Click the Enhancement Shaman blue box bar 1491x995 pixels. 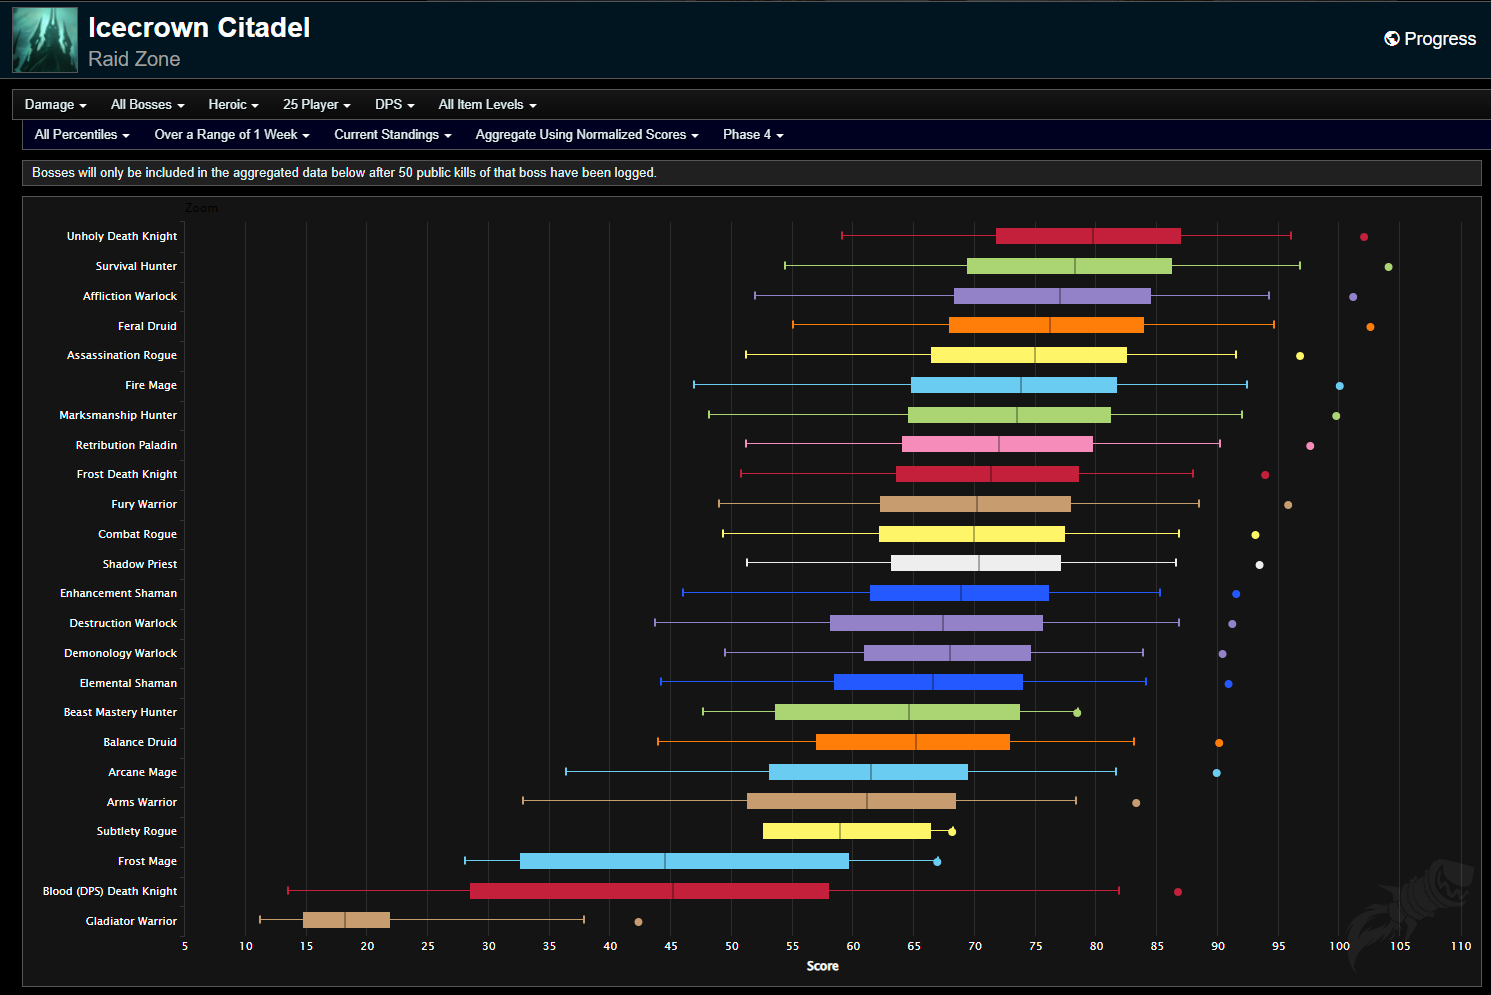(x=959, y=593)
